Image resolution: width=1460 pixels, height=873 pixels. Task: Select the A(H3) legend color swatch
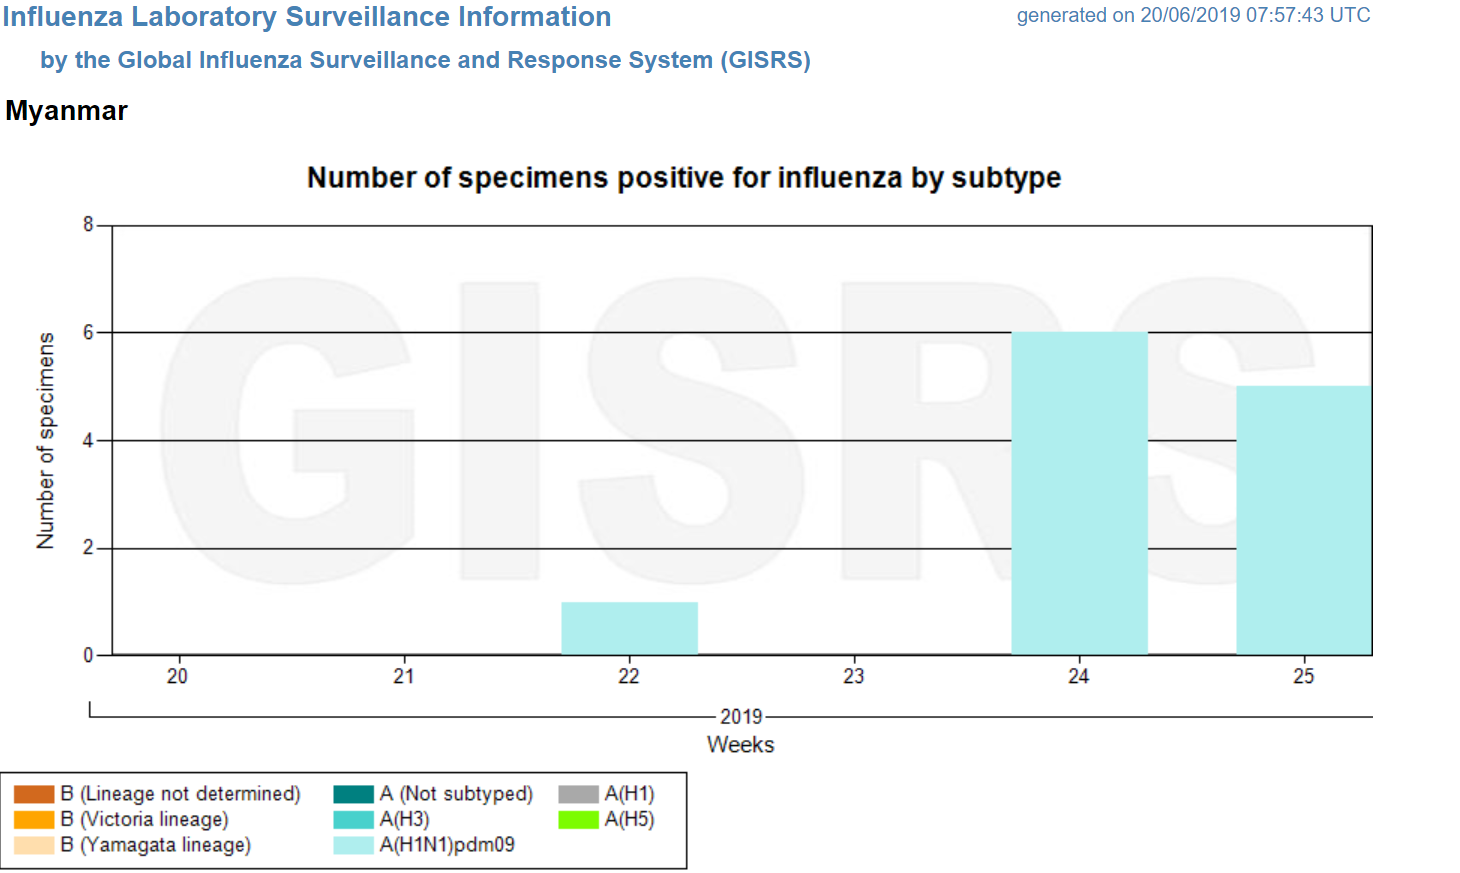coord(353,820)
